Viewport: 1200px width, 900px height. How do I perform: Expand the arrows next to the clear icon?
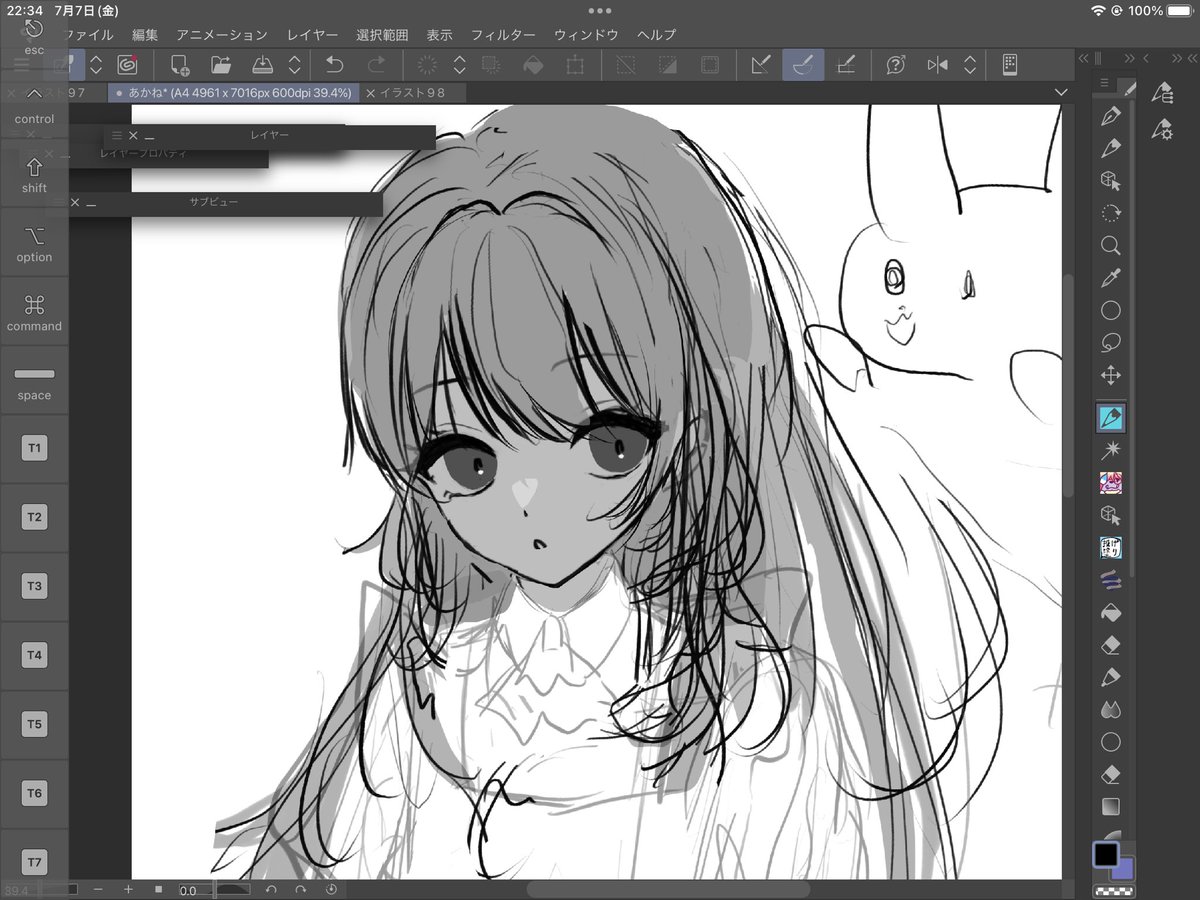coord(460,65)
